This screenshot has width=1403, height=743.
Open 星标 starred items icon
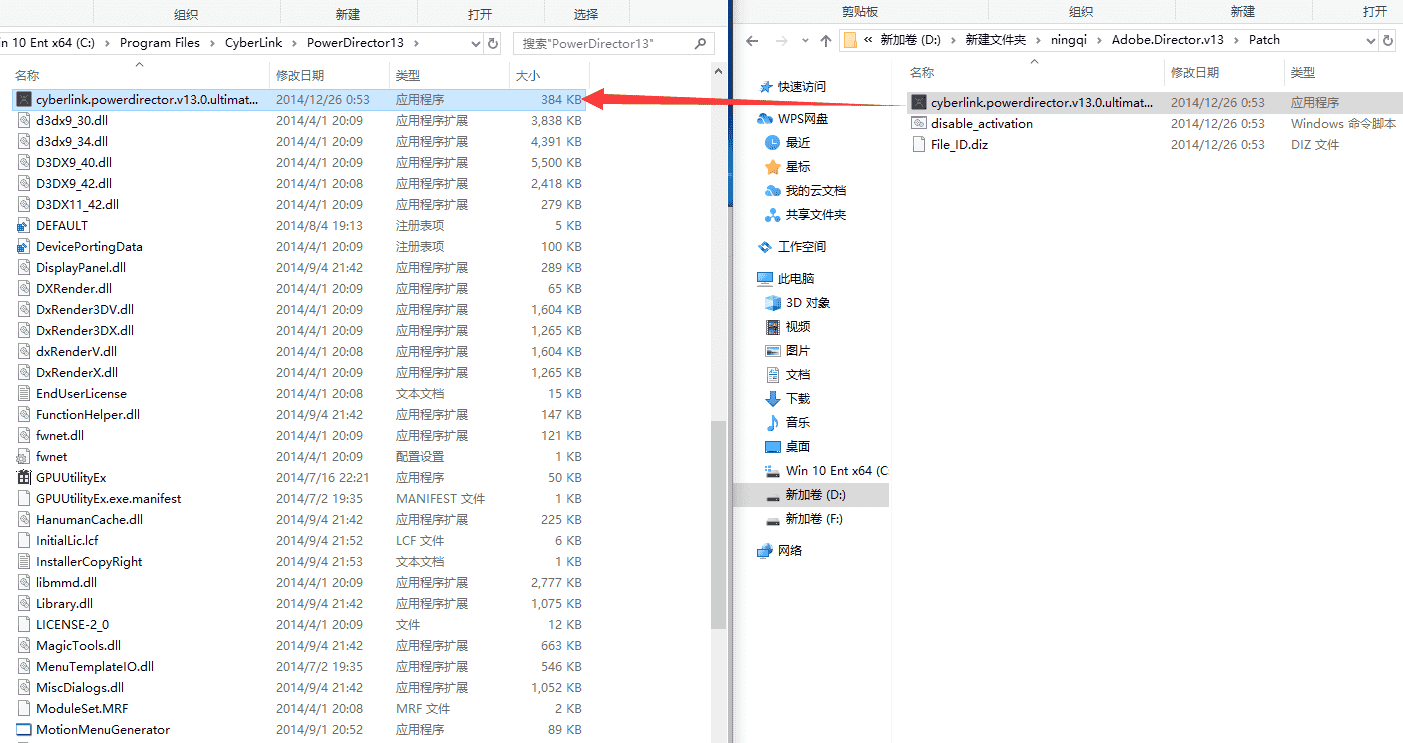pyautogui.click(x=772, y=167)
